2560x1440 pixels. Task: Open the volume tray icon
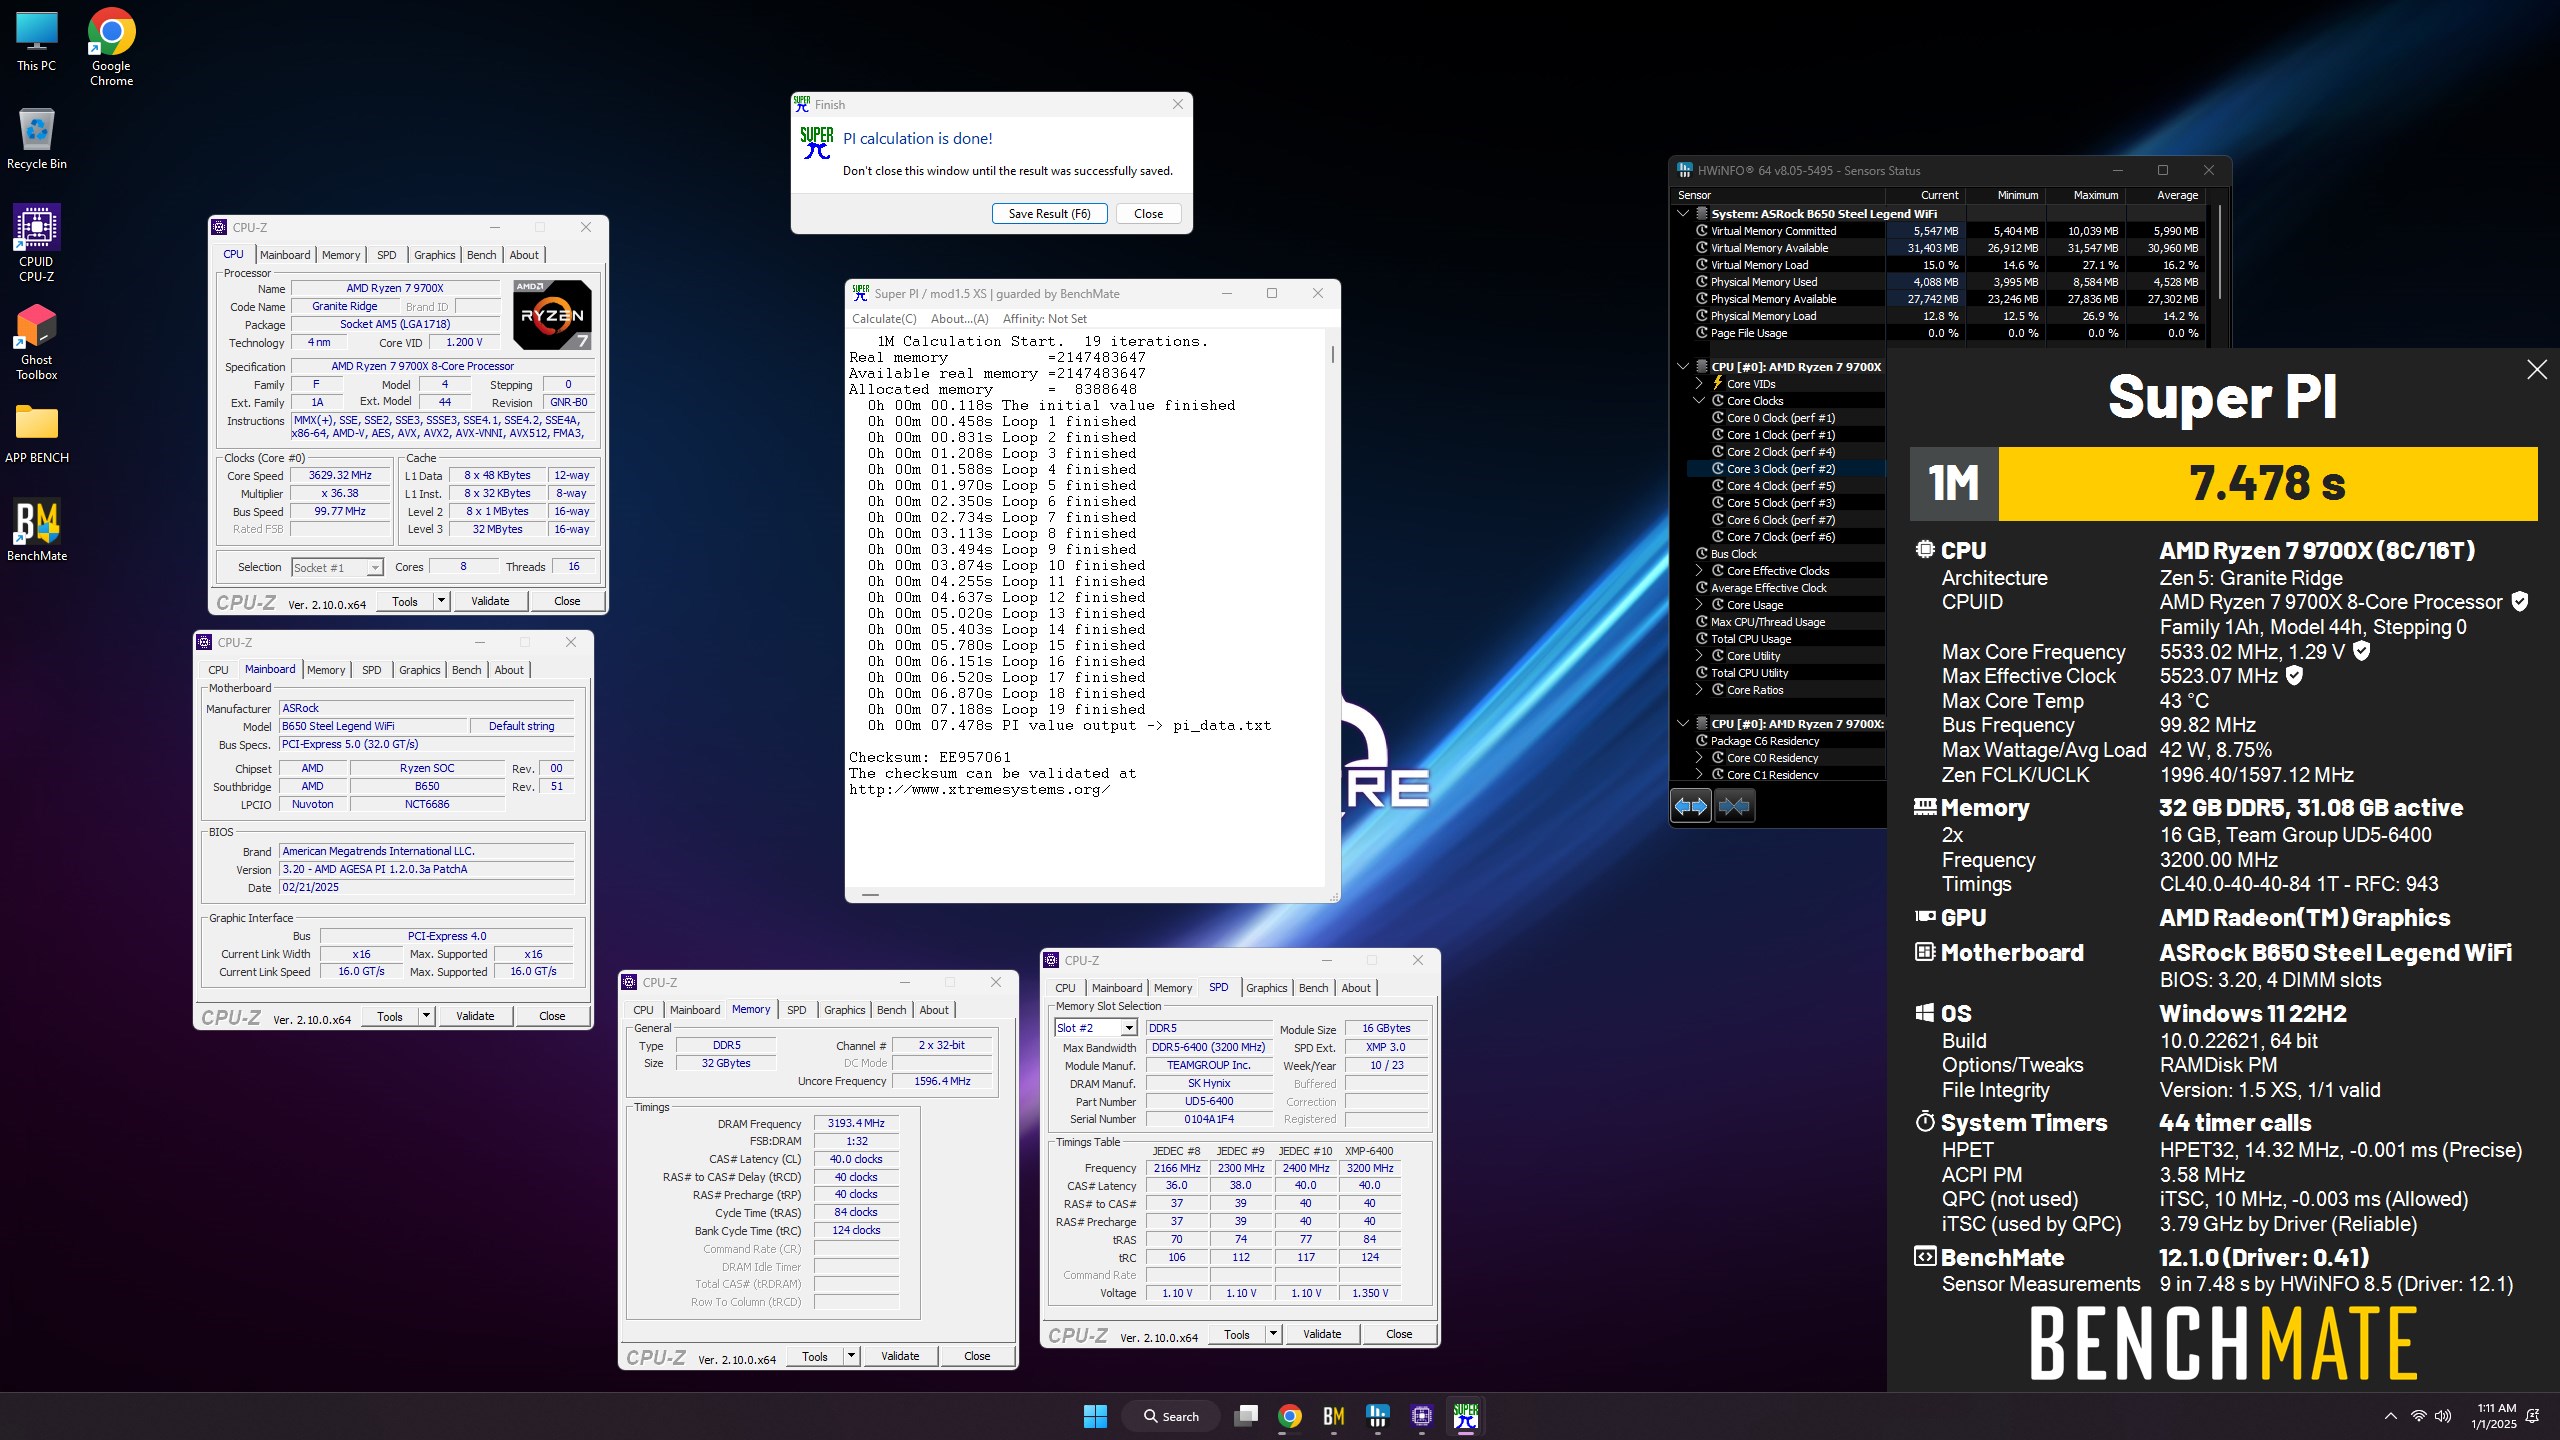pyautogui.click(x=2443, y=1416)
